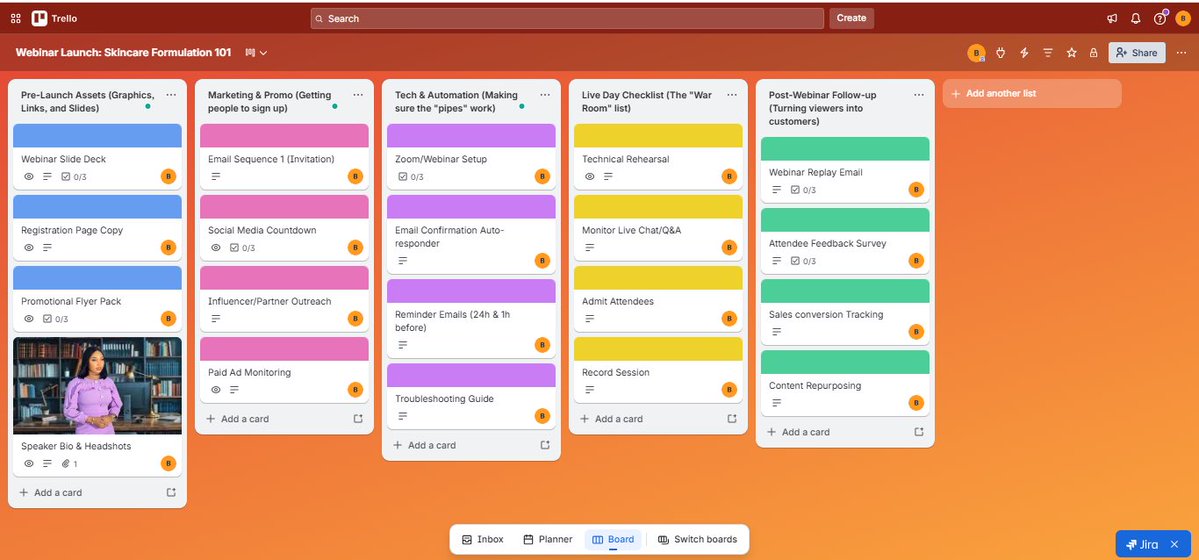Image resolution: width=1199 pixels, height=560 pixels.
Task: Open the automation lightning bolt icon
Action: (x=1024, y=53)
